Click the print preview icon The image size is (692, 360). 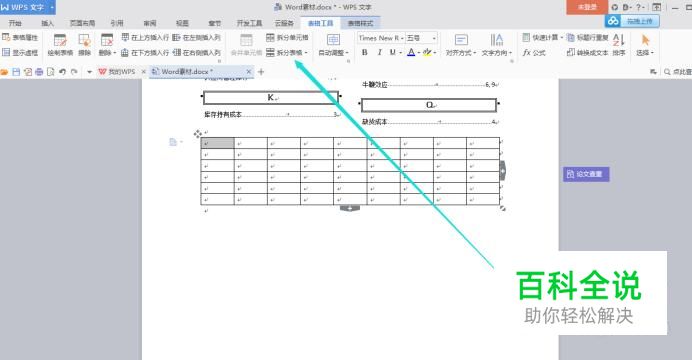[51, 71]
